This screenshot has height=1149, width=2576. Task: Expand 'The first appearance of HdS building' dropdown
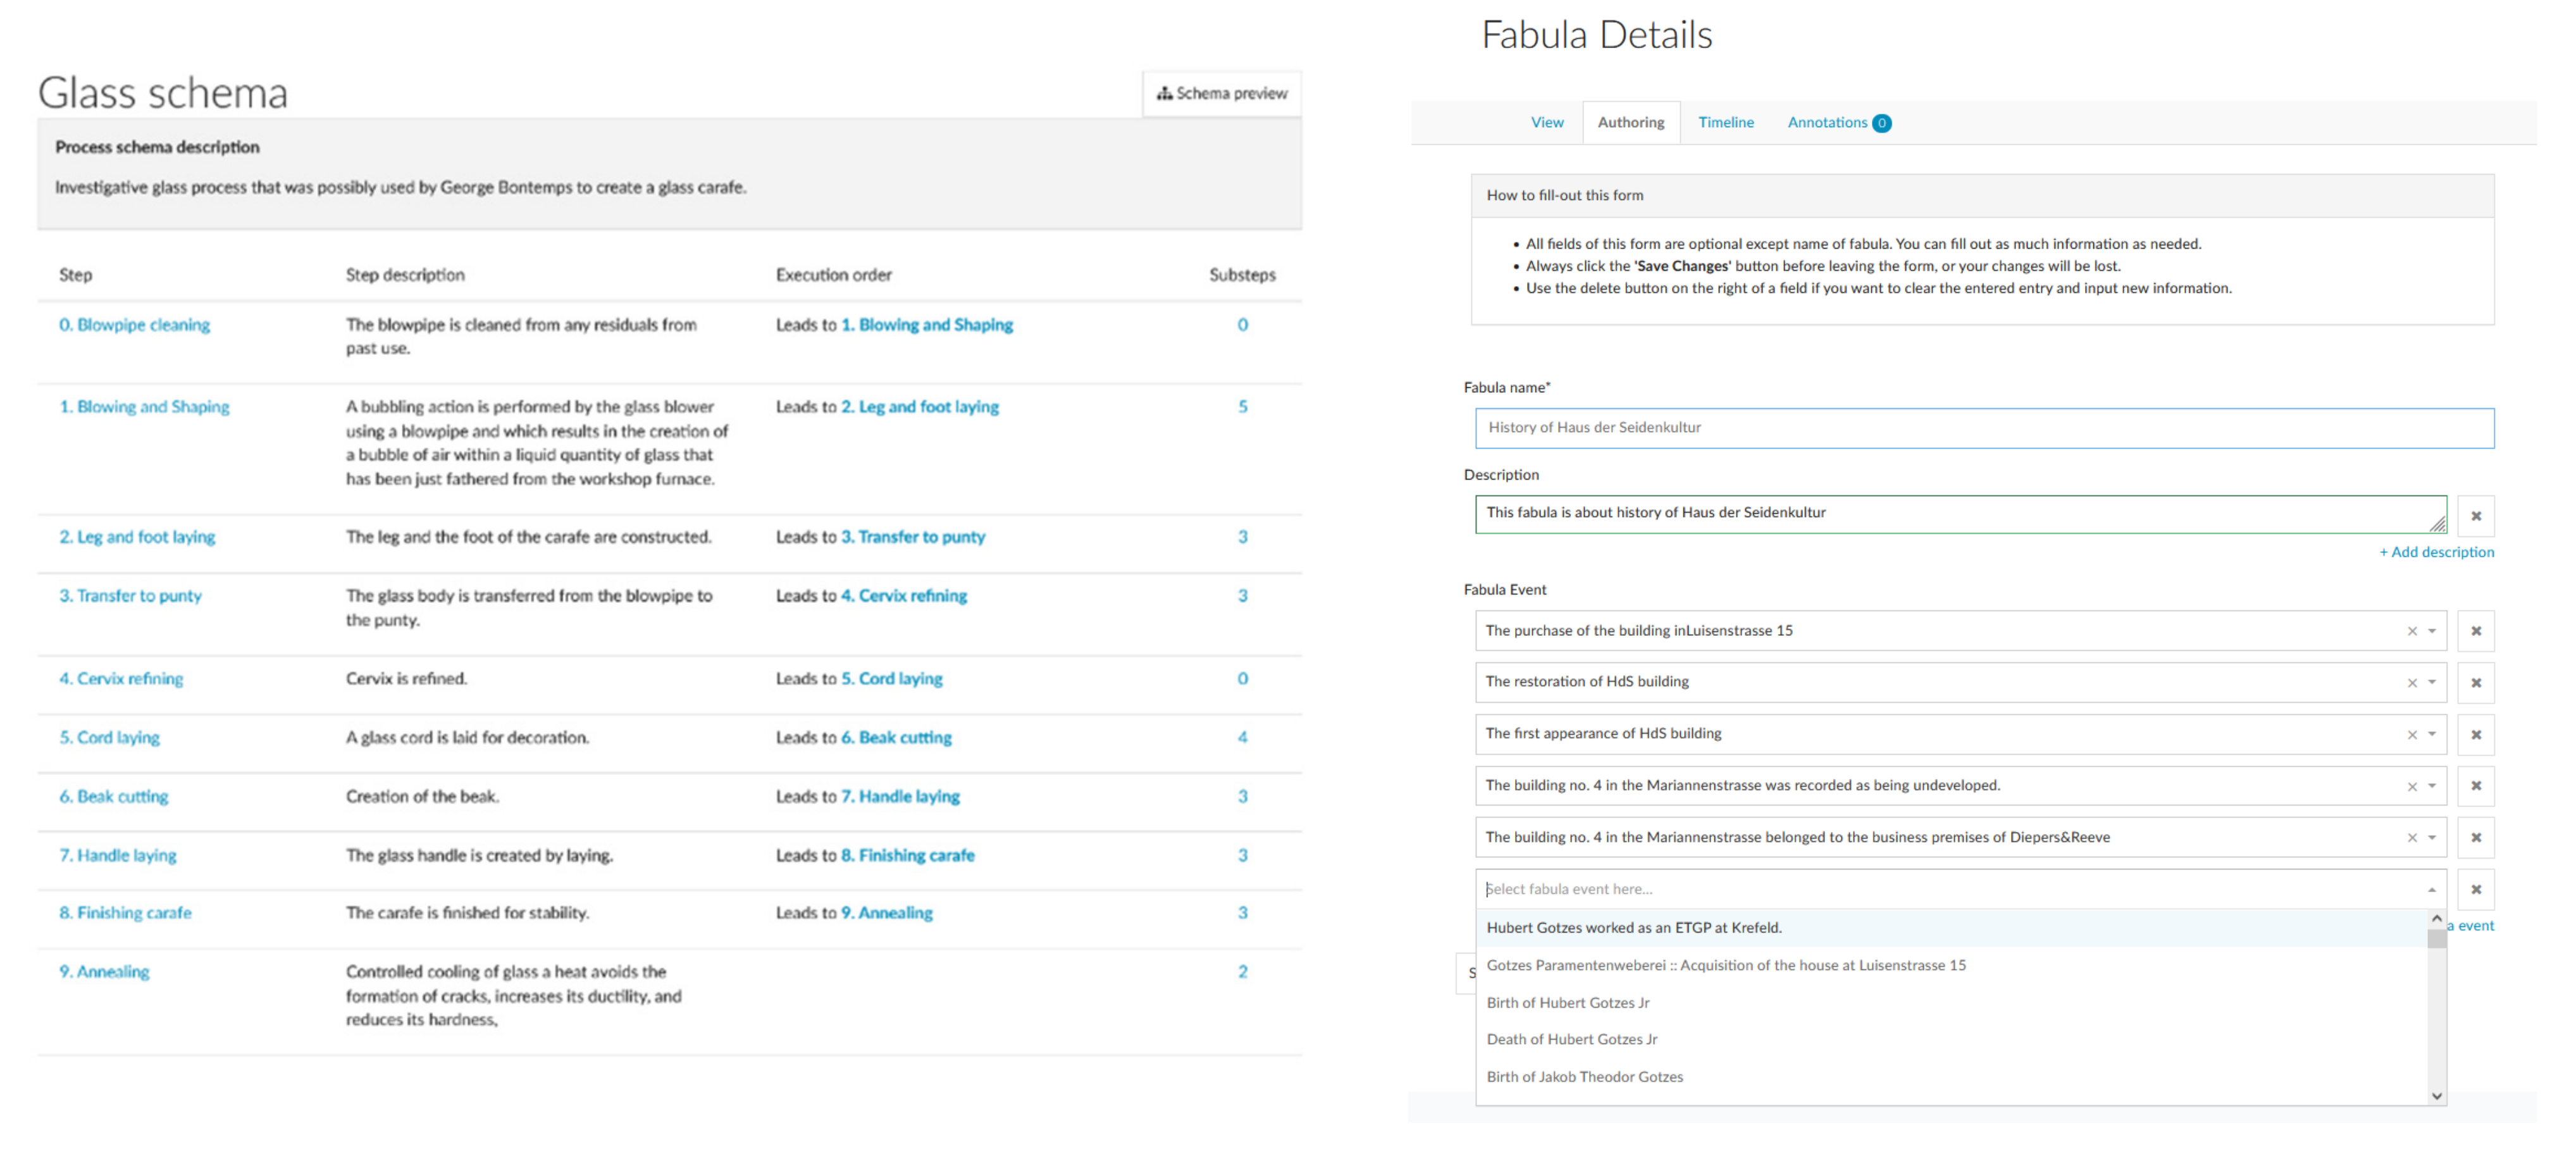[x=2432, y=734]
